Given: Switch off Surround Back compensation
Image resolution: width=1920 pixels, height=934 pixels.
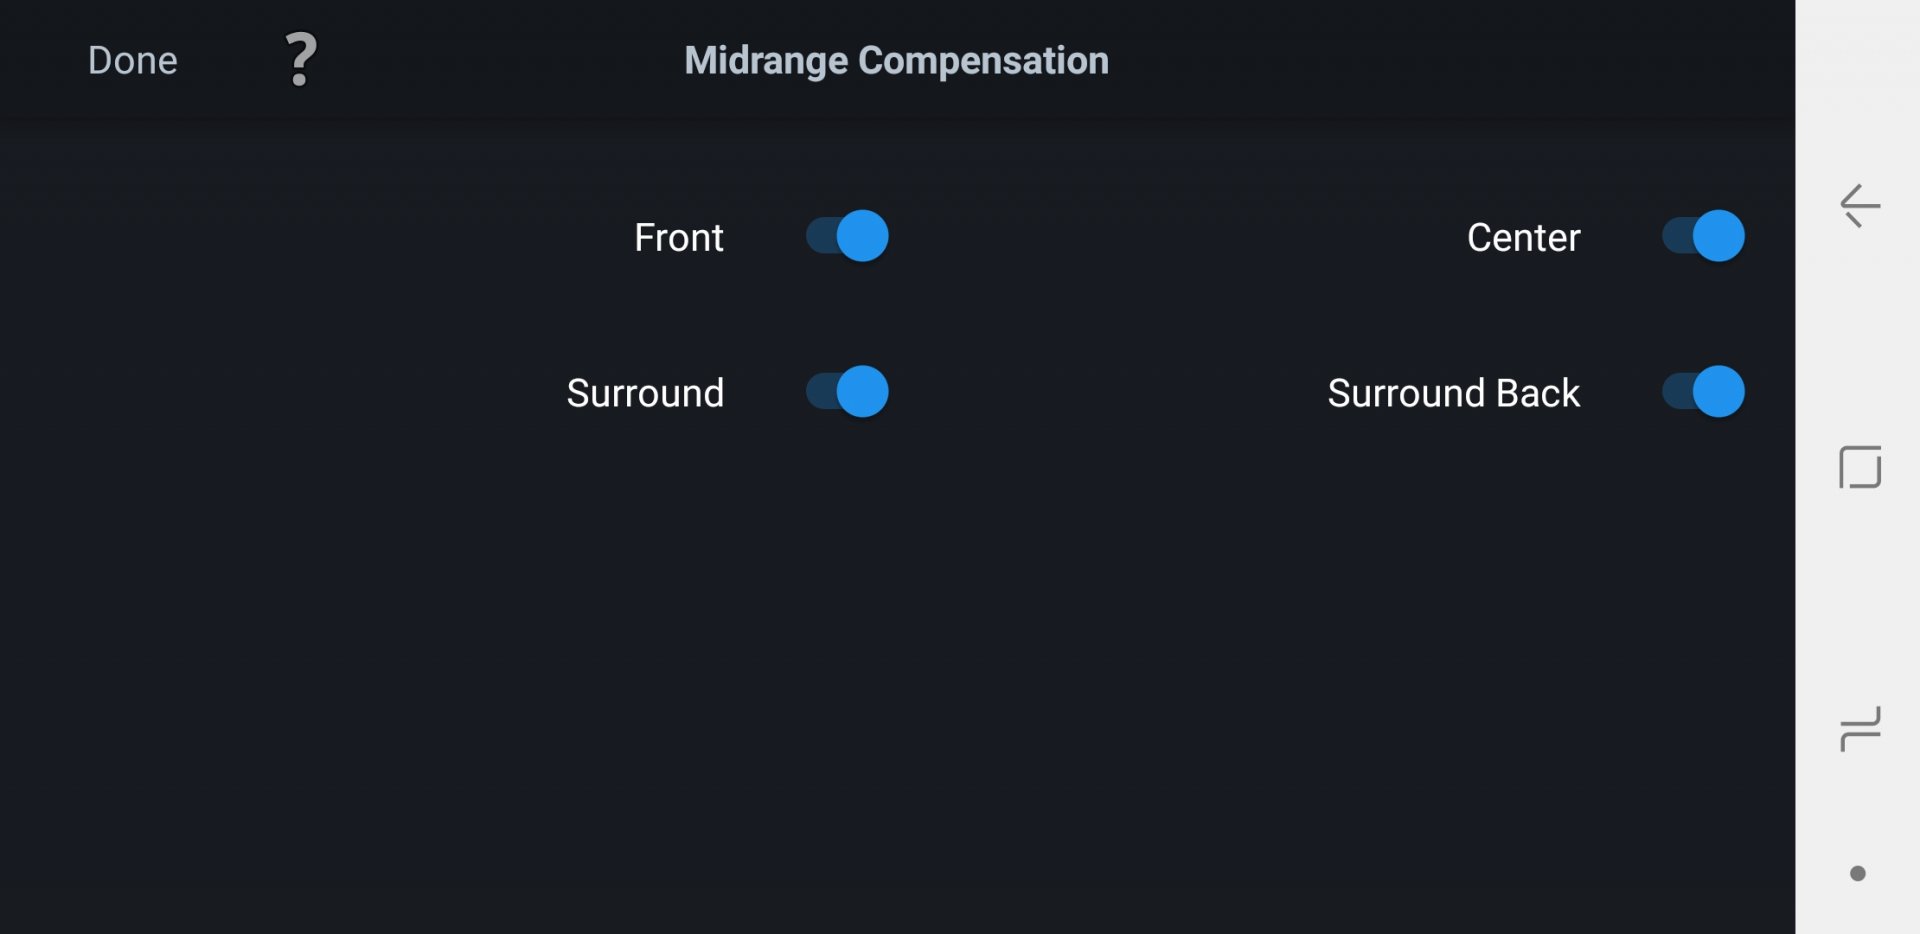Looking at the screenshot, I should coord(1703,392).
